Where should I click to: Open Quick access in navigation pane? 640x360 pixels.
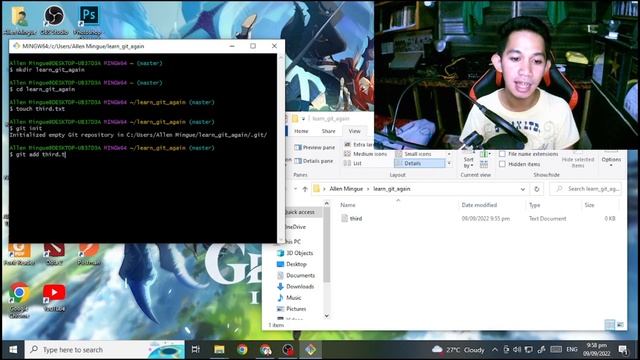tap(300, 212)
